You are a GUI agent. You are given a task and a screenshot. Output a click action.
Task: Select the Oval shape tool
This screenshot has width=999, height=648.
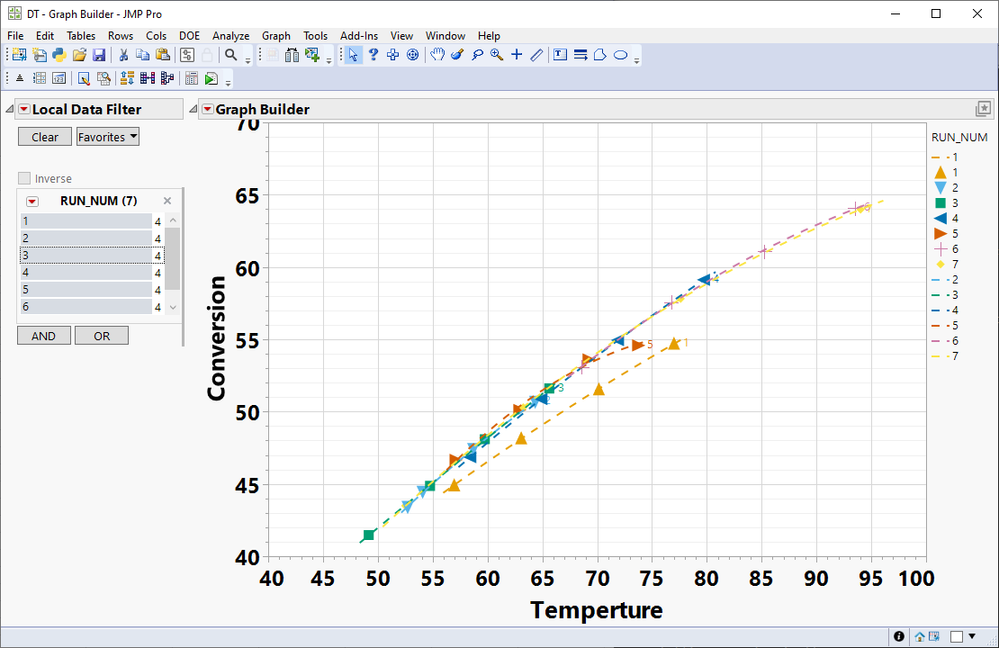pos(621,55)
